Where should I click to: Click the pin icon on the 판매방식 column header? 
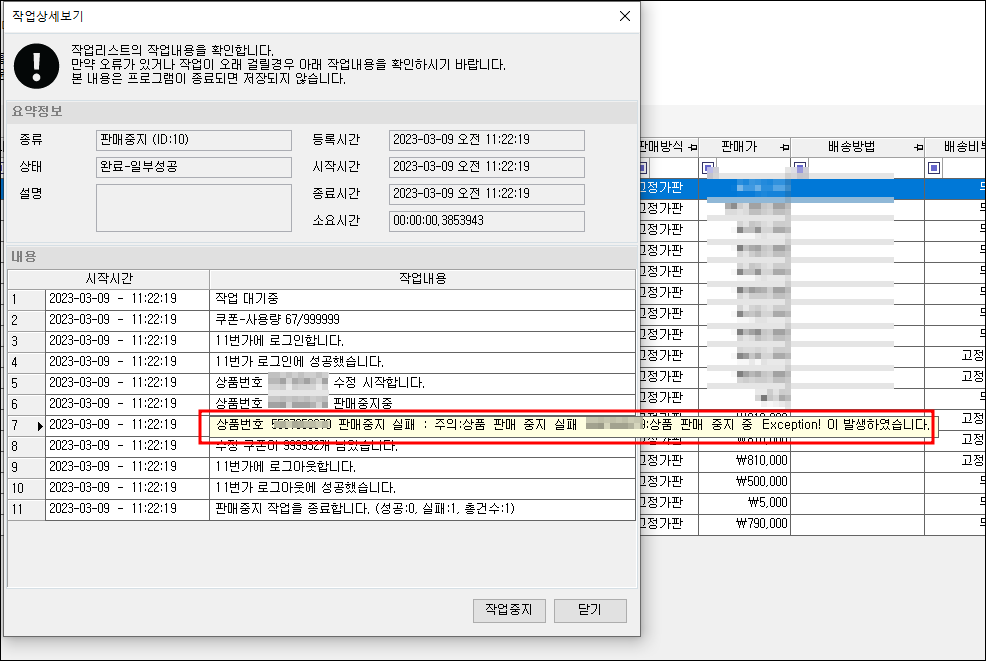coord(692,147)
